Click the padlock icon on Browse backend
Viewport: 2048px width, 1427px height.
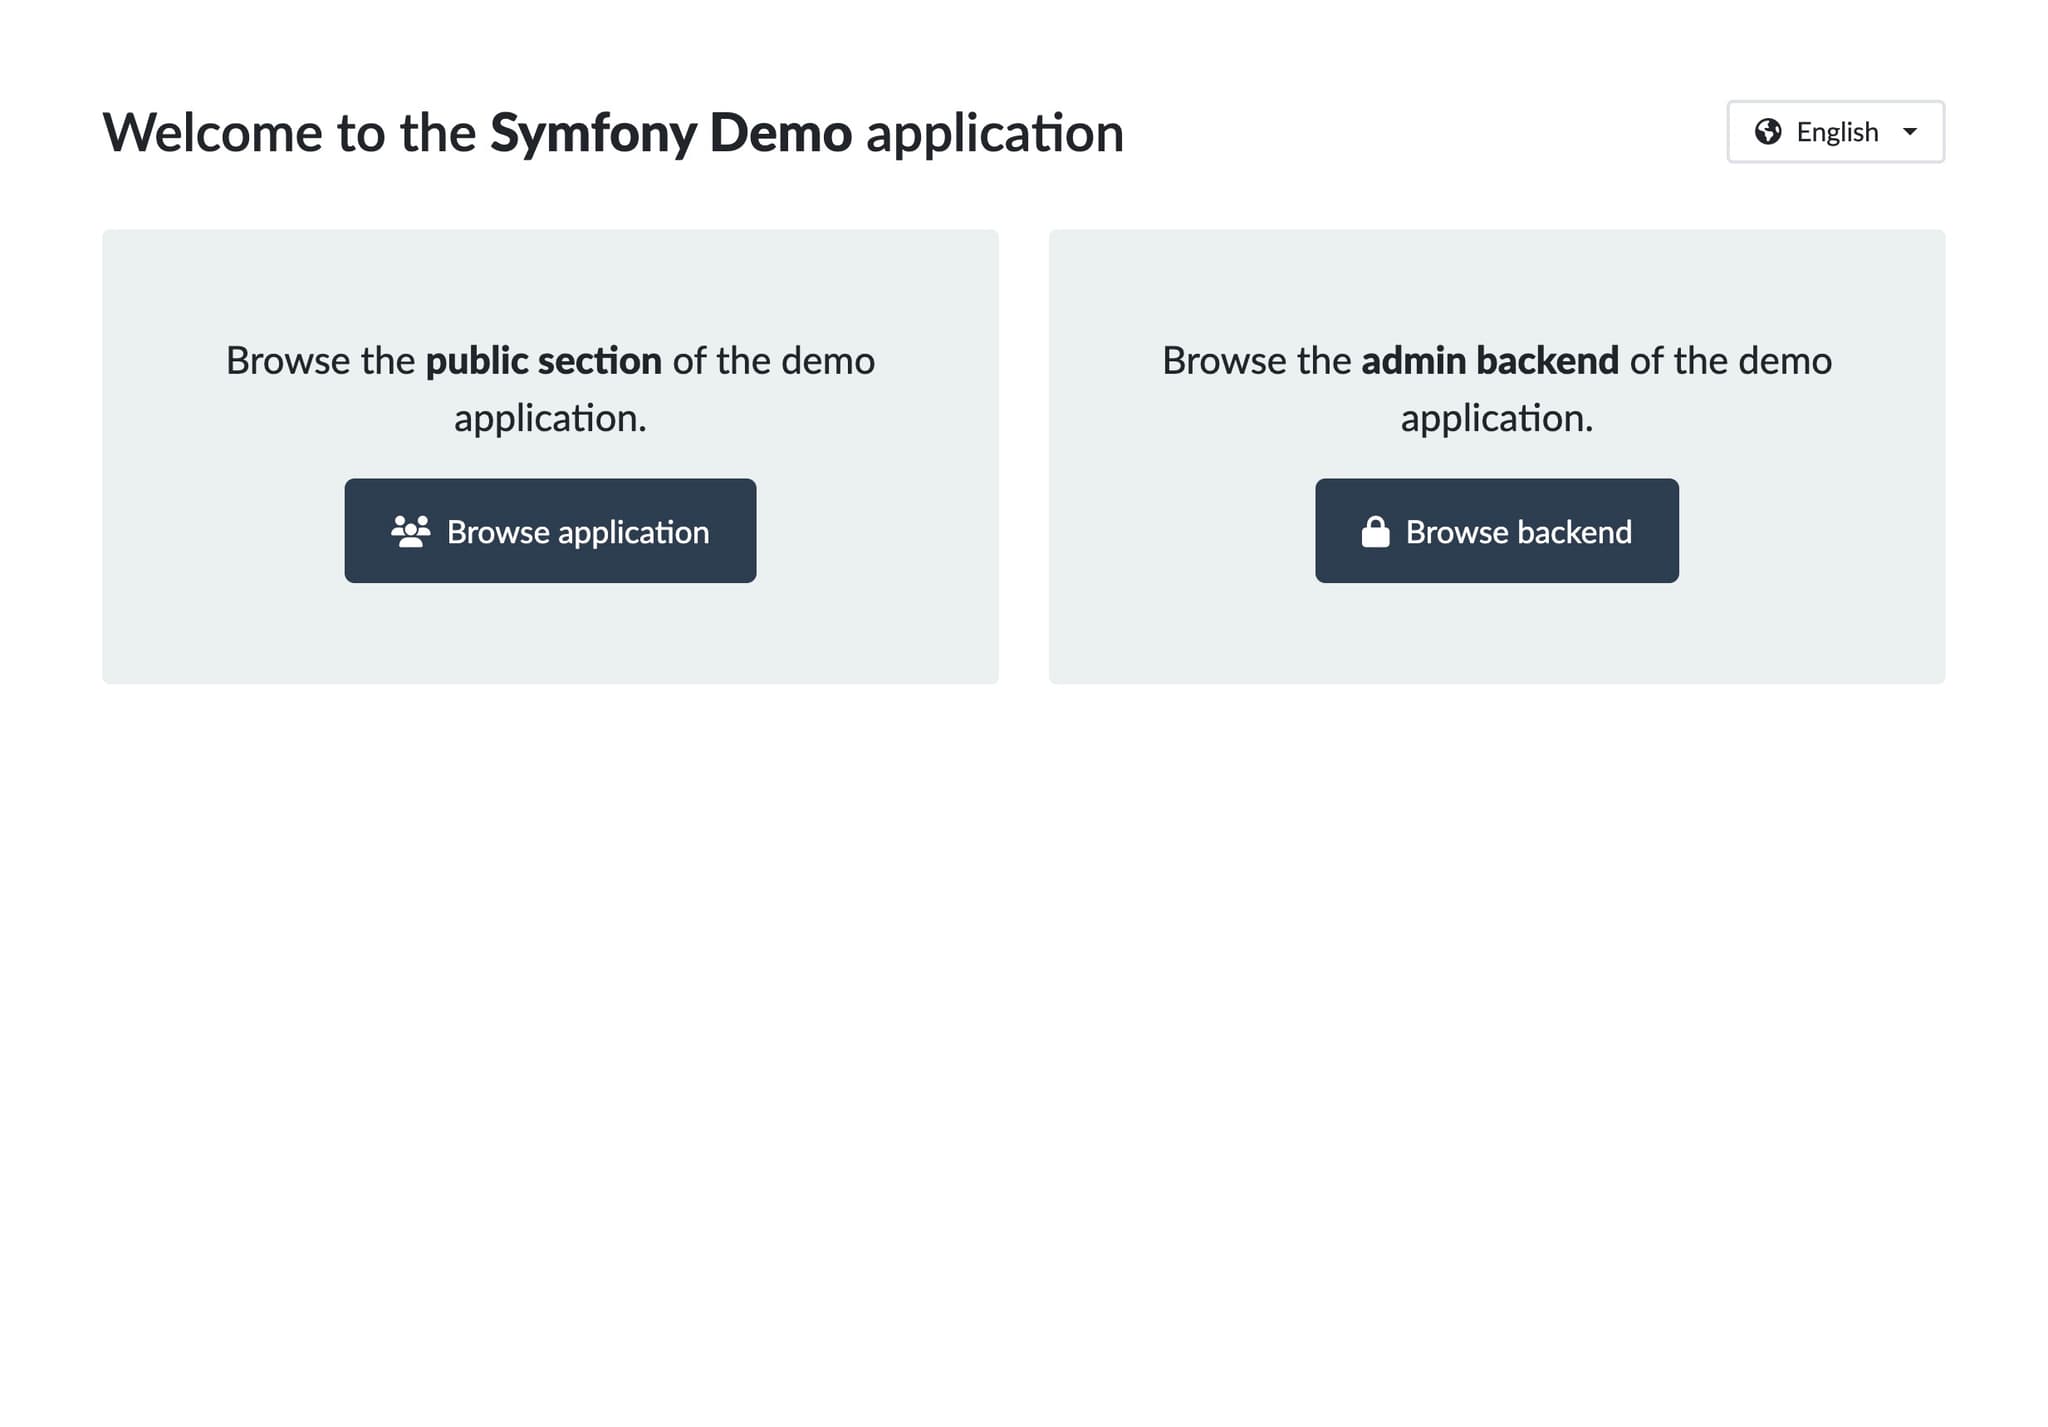point(1375,531)
